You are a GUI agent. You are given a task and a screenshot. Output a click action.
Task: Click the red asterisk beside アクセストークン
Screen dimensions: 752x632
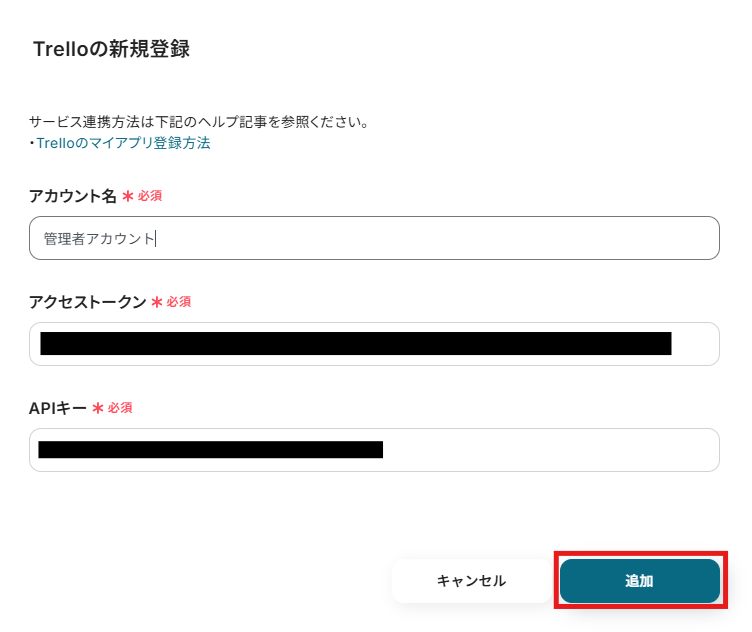click(x=157, y=303)
